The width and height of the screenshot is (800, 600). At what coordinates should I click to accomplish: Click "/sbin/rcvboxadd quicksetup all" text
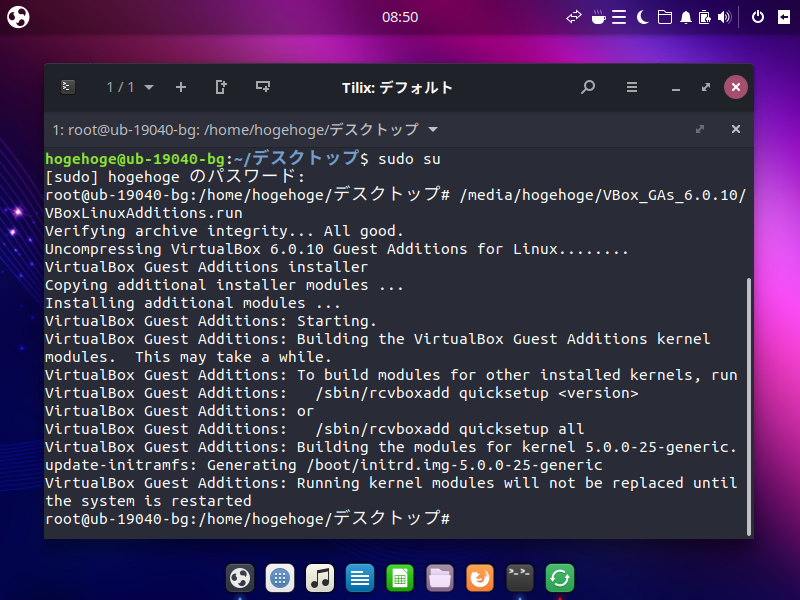(x=449, y=429)
